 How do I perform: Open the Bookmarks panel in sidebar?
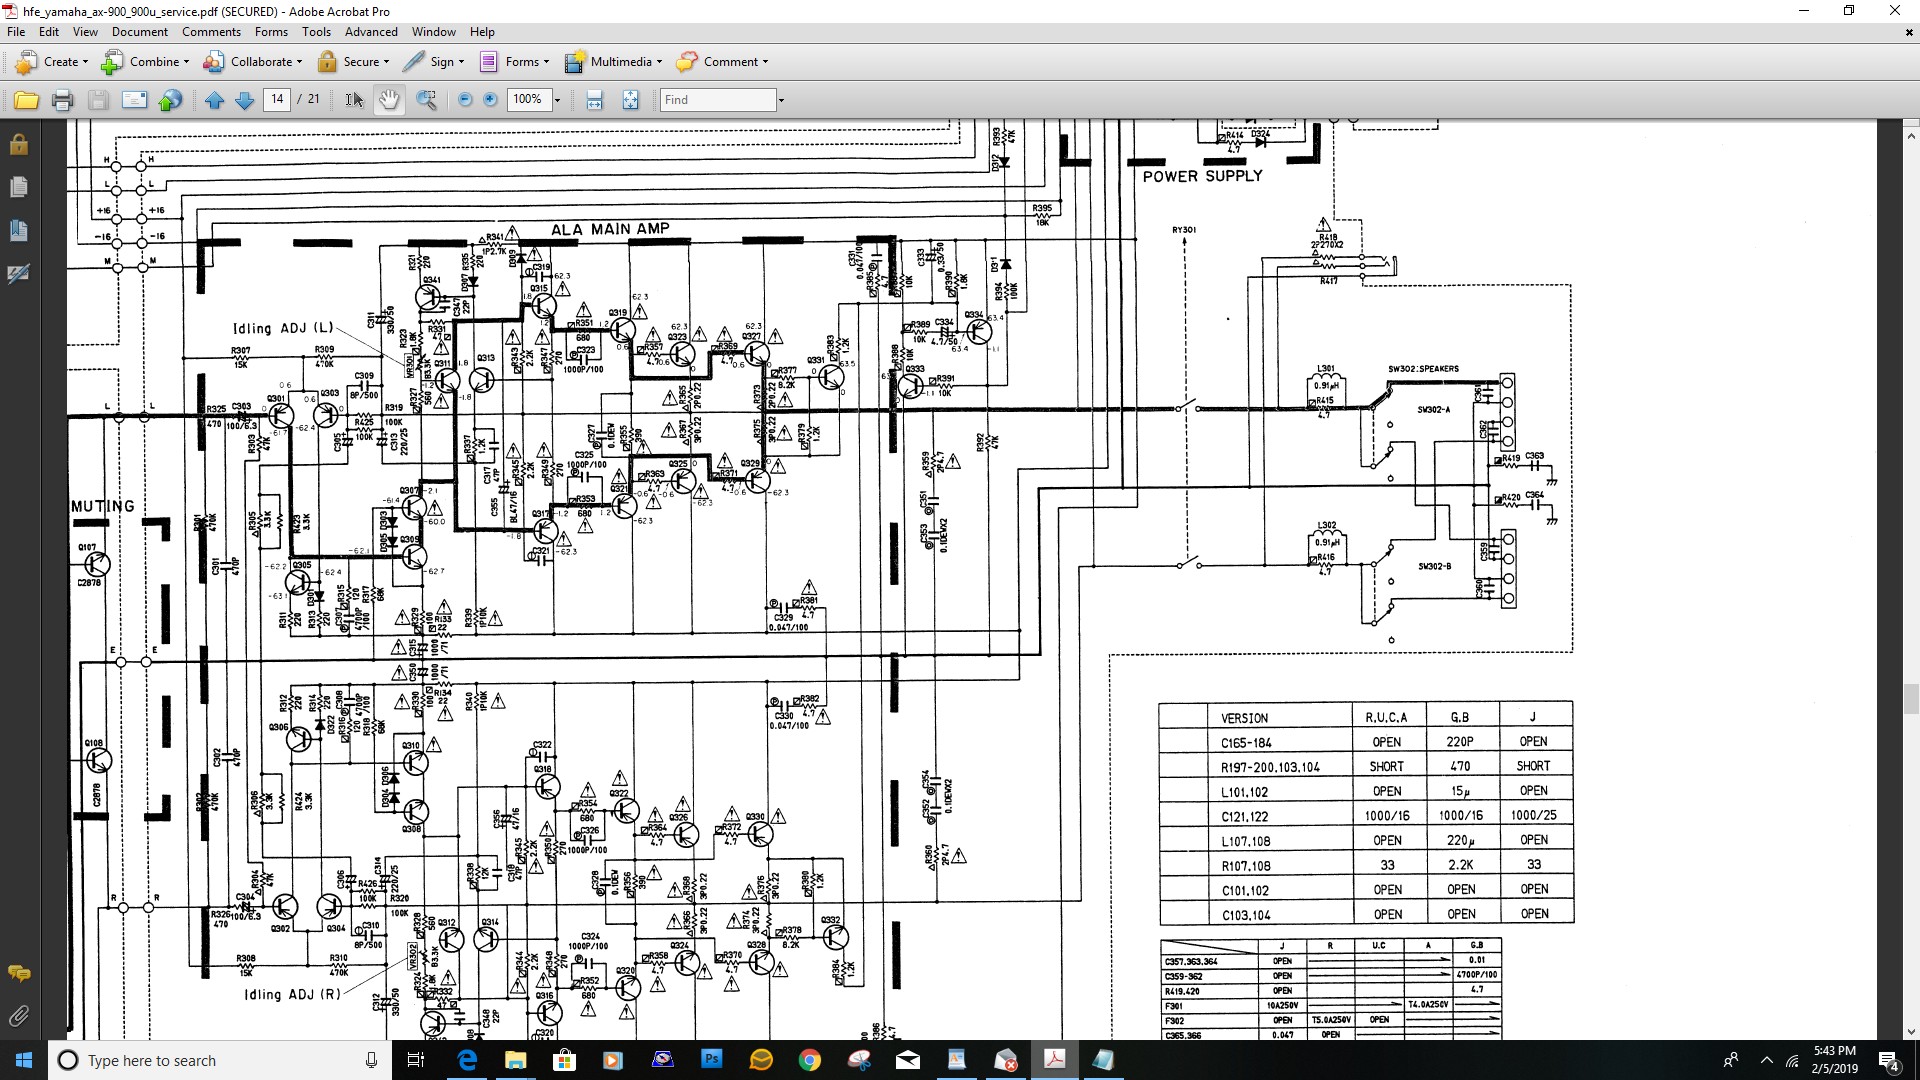point(18,230)
